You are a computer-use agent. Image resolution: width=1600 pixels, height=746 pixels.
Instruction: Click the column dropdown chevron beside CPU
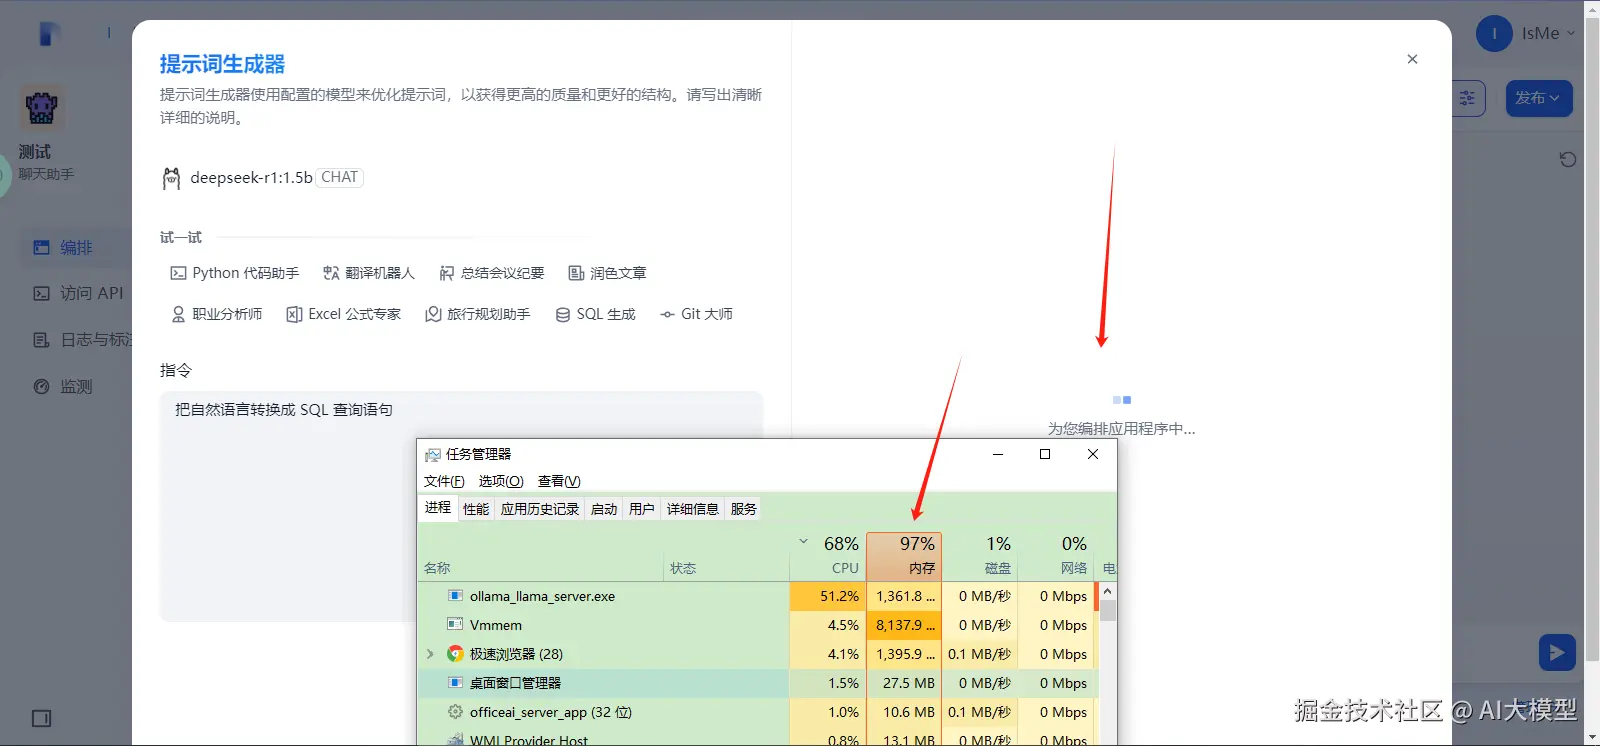(x=803, y=542)
